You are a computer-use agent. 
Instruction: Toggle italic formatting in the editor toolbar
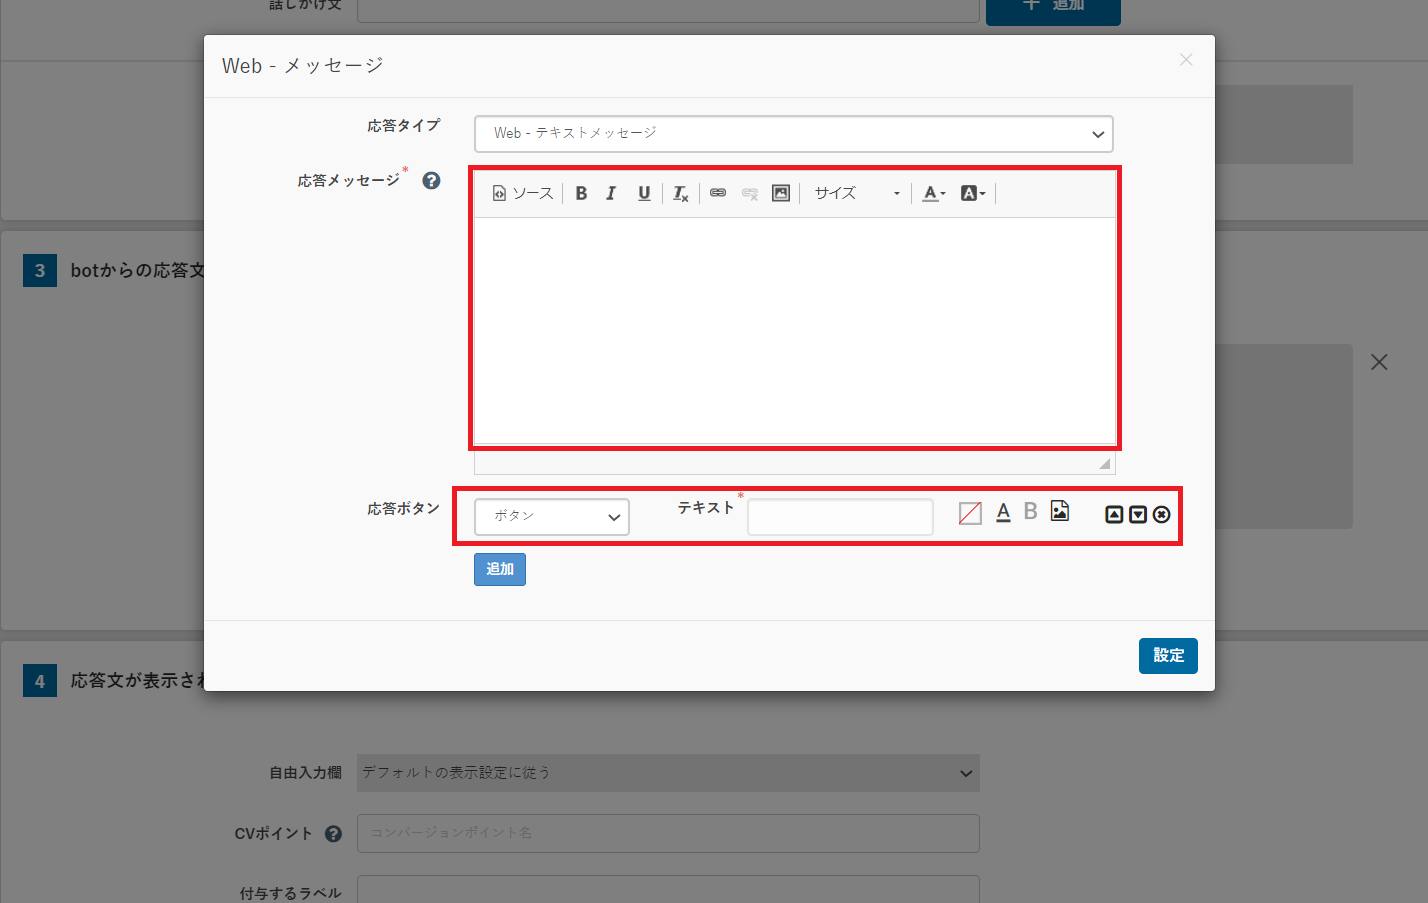pos(611,193)
